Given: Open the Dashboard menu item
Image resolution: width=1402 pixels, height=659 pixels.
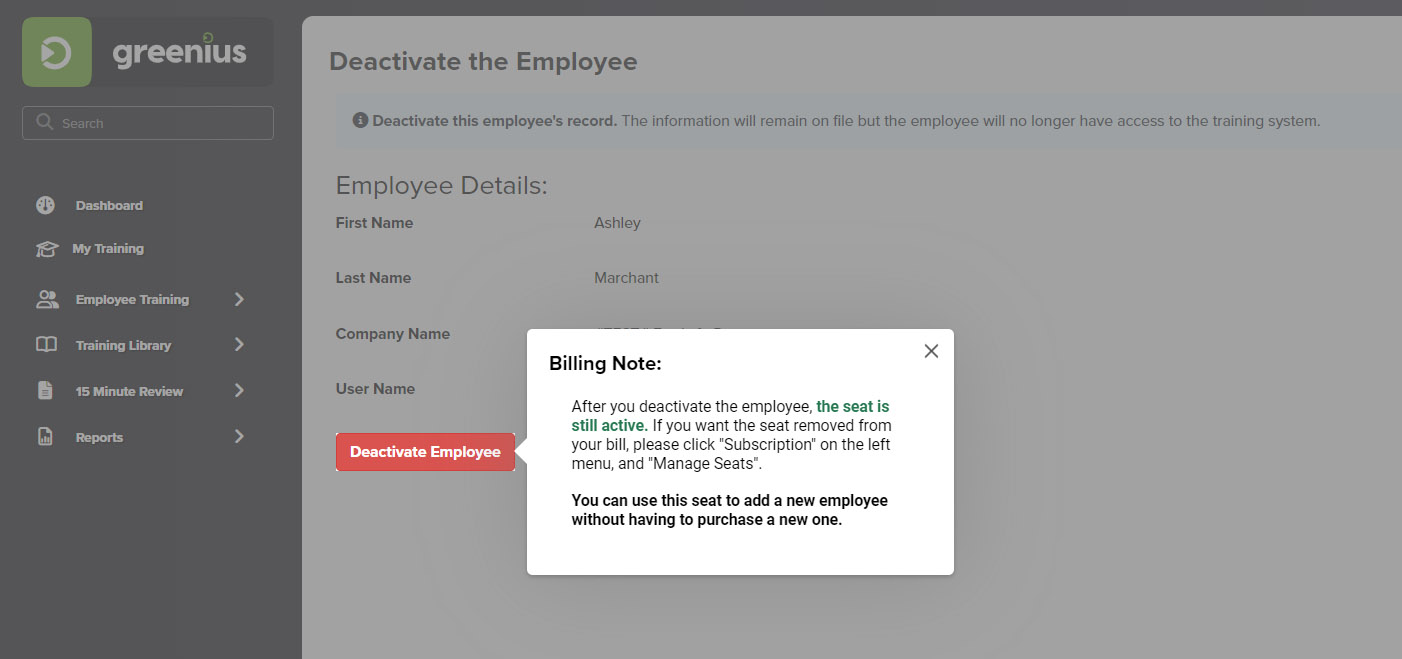Looking at the screenshot, I should 109,205.
